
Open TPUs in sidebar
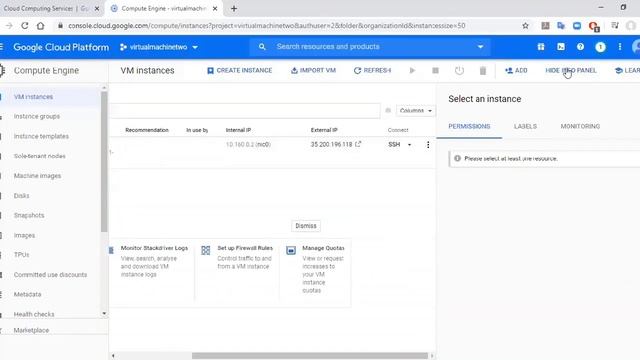click(22, 255)
